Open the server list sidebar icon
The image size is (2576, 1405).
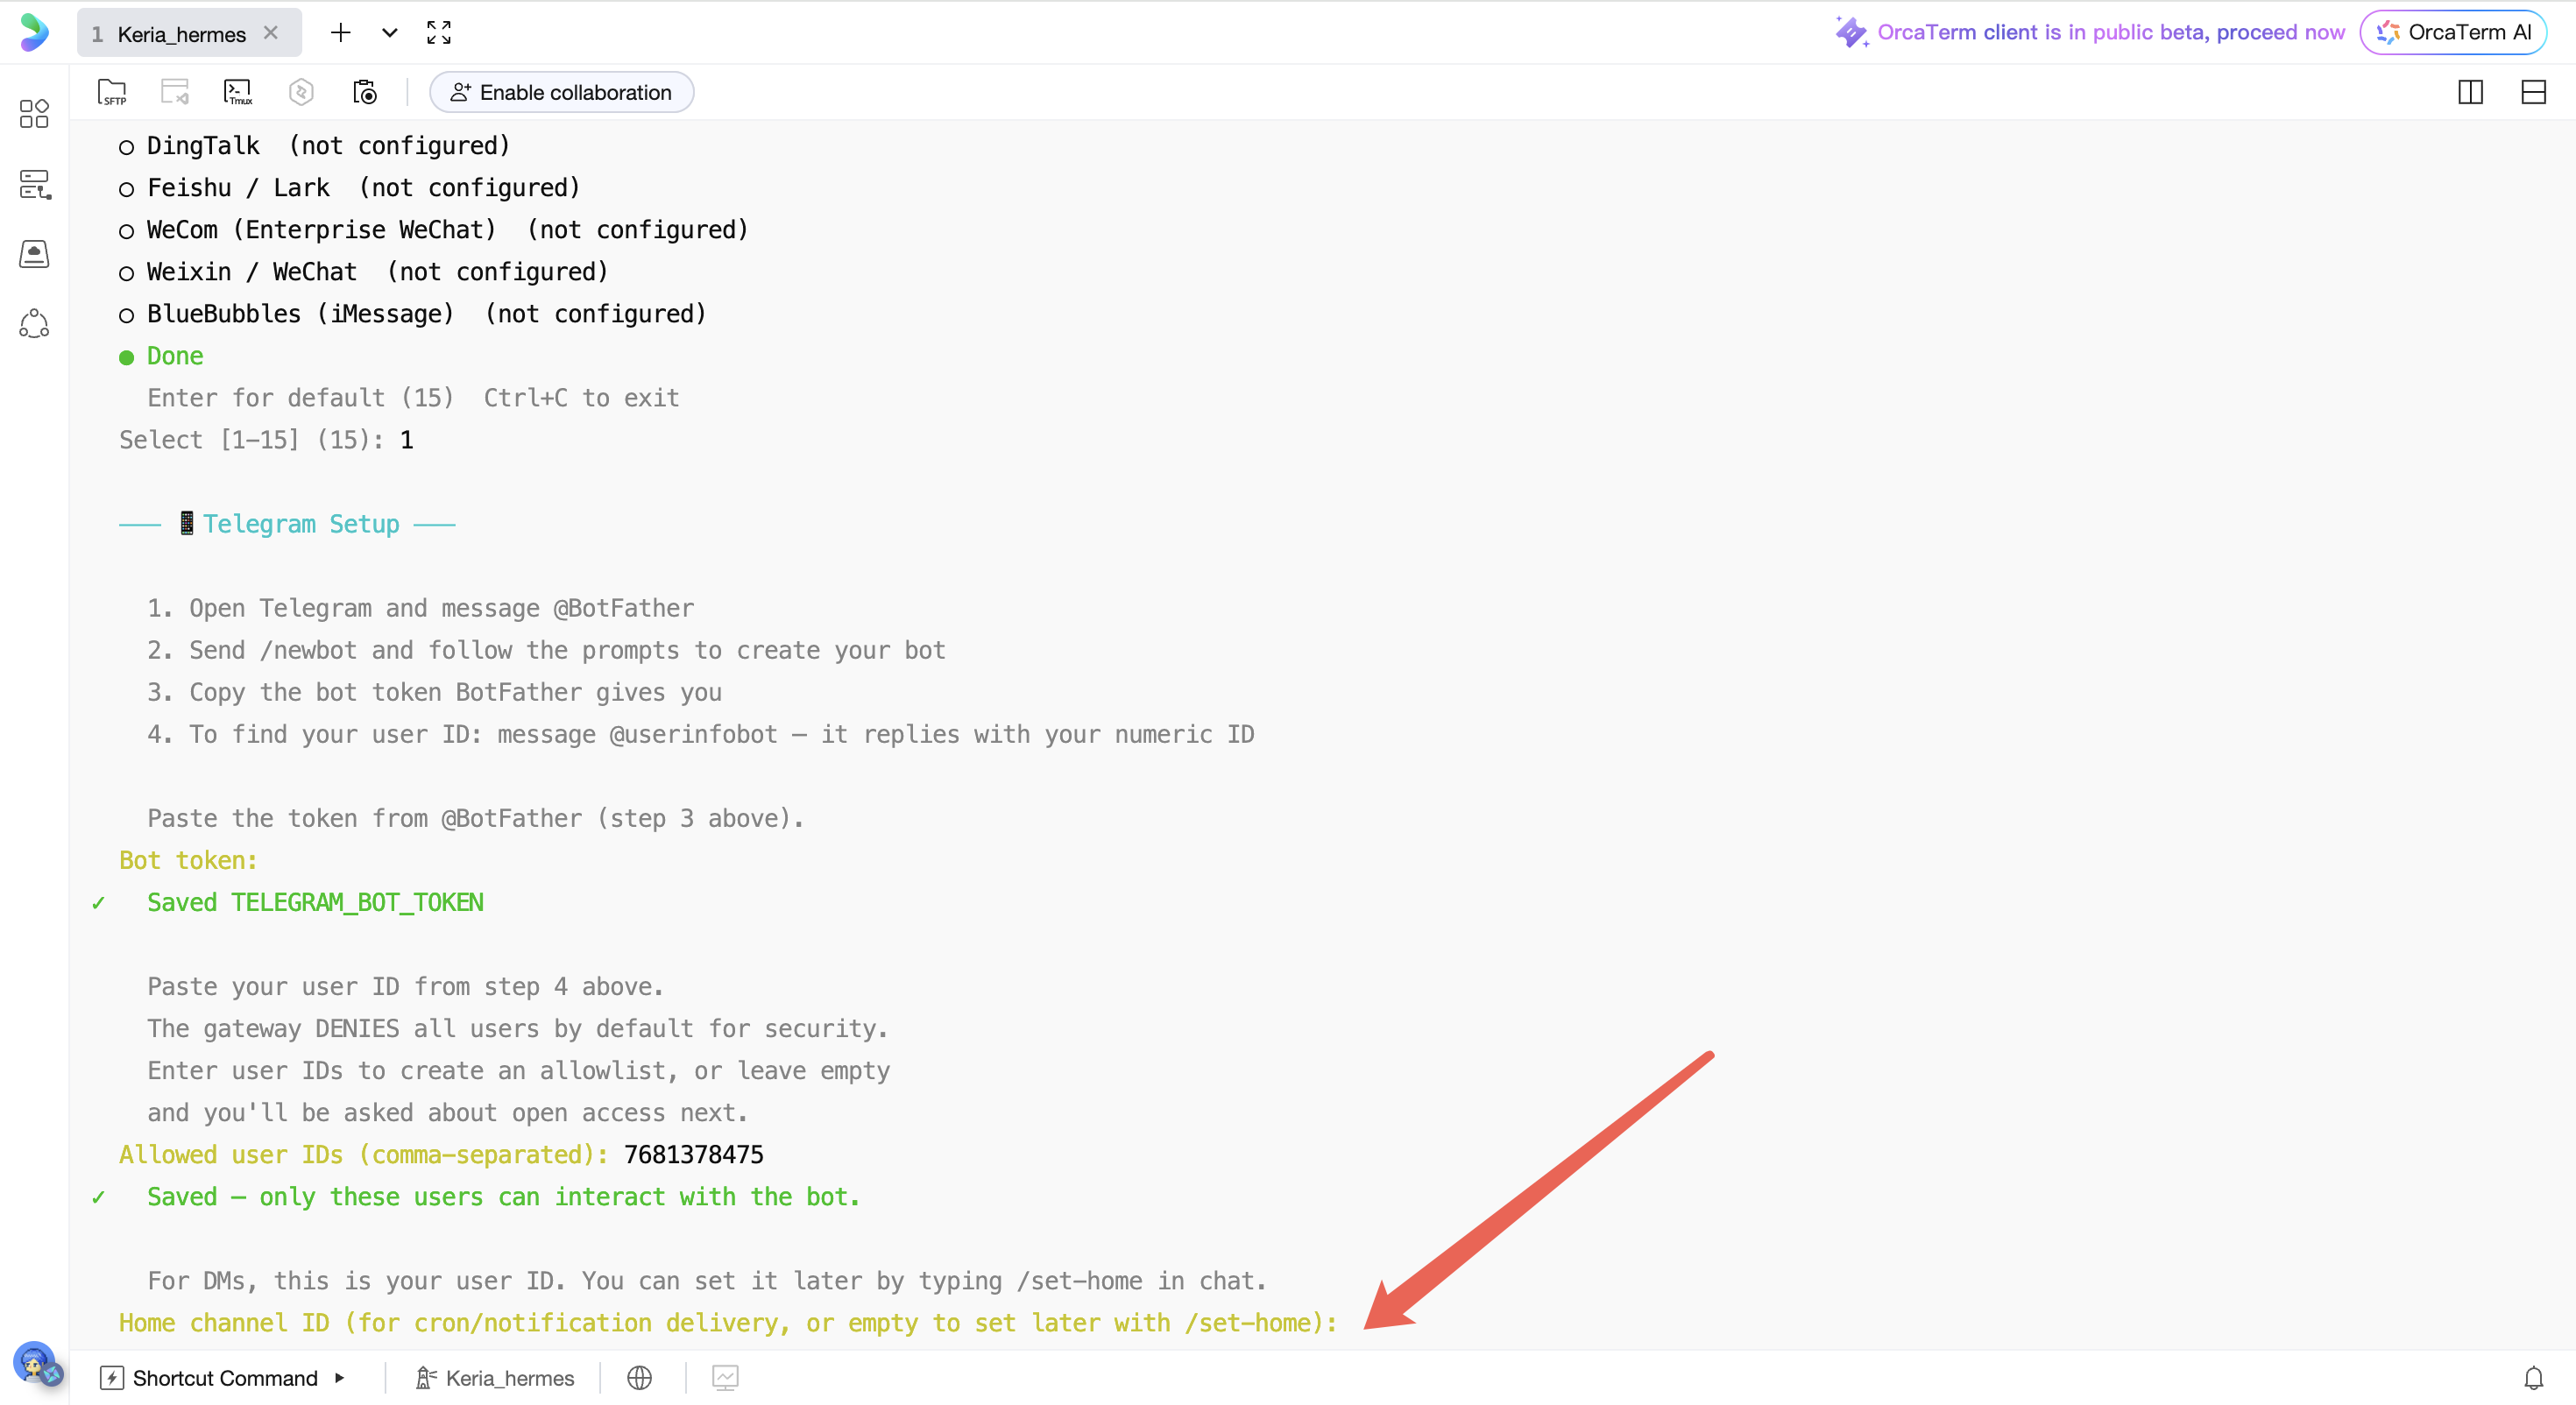click(x=34, y=184)
